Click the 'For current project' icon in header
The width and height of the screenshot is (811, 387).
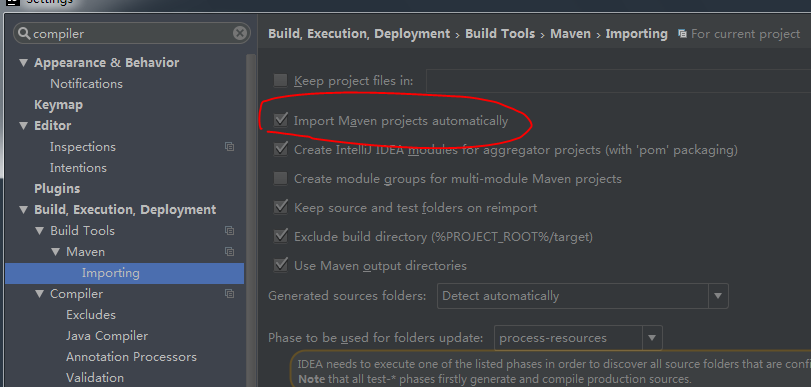coord(683,34)
